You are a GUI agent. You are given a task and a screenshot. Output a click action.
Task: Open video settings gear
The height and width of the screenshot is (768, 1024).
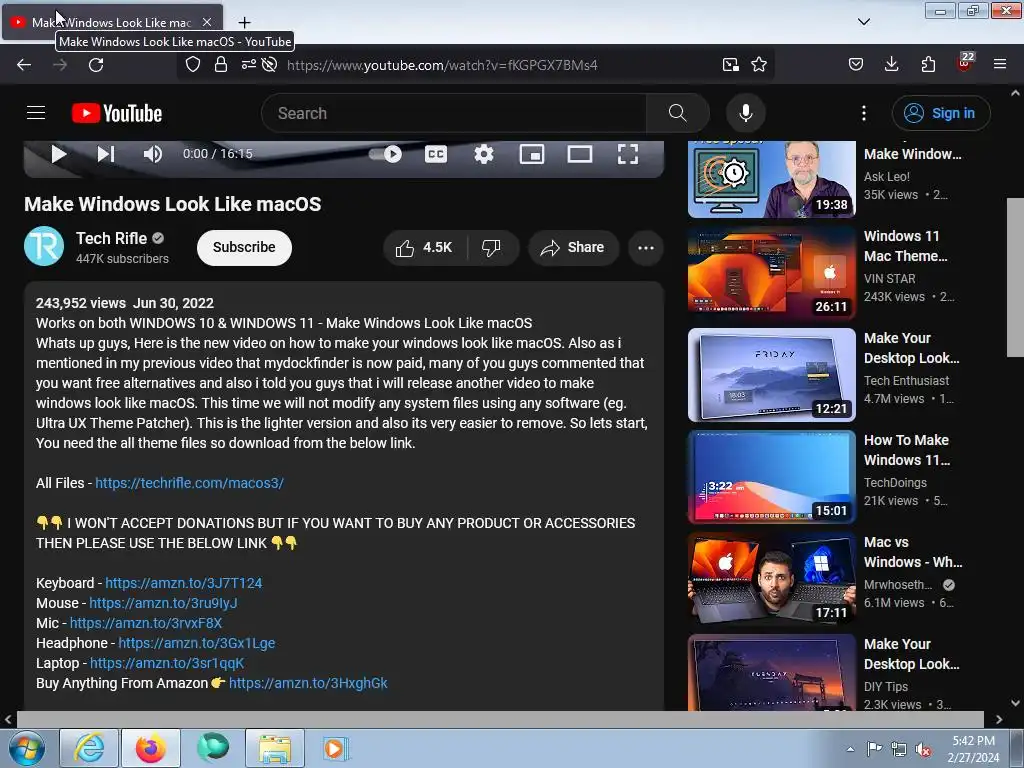point(484,154)
